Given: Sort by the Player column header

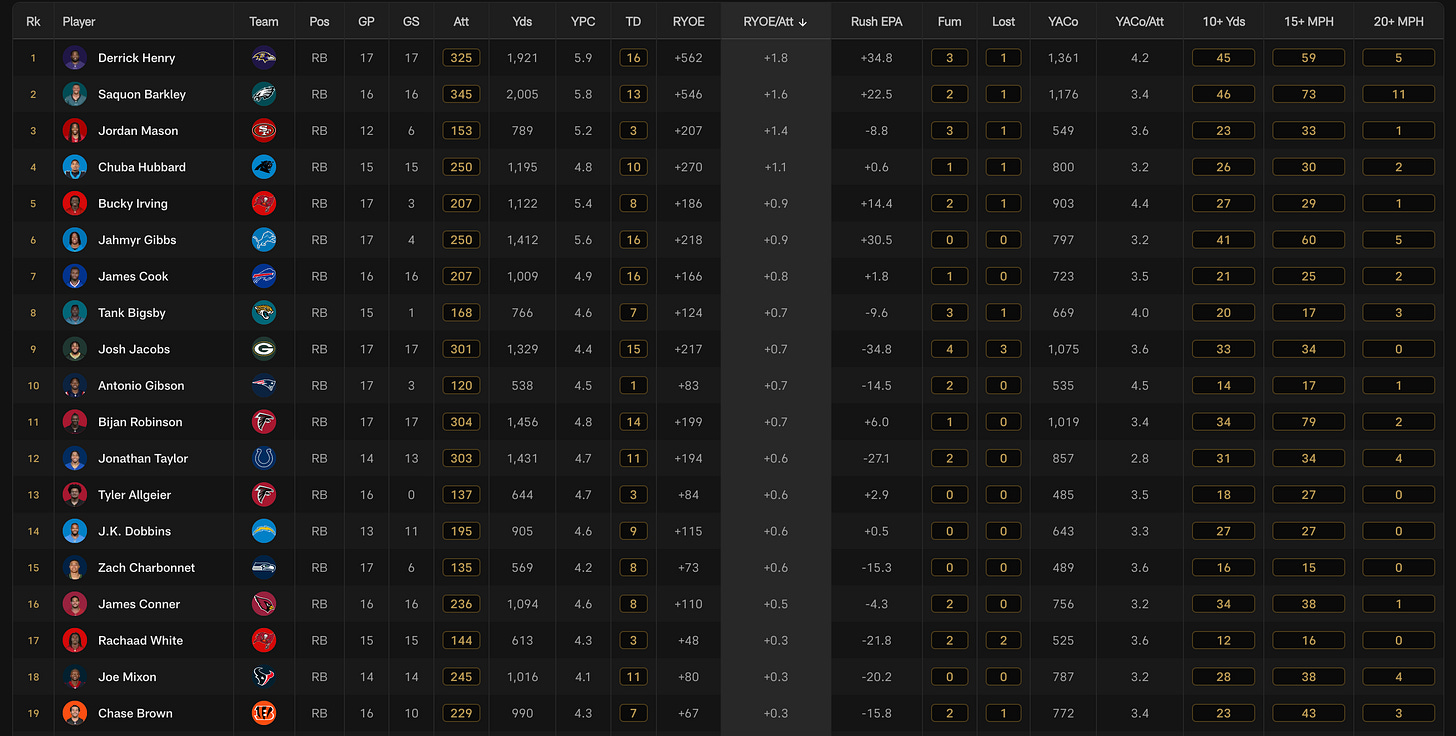Looking at the screenshot, I should click(79, 21).
